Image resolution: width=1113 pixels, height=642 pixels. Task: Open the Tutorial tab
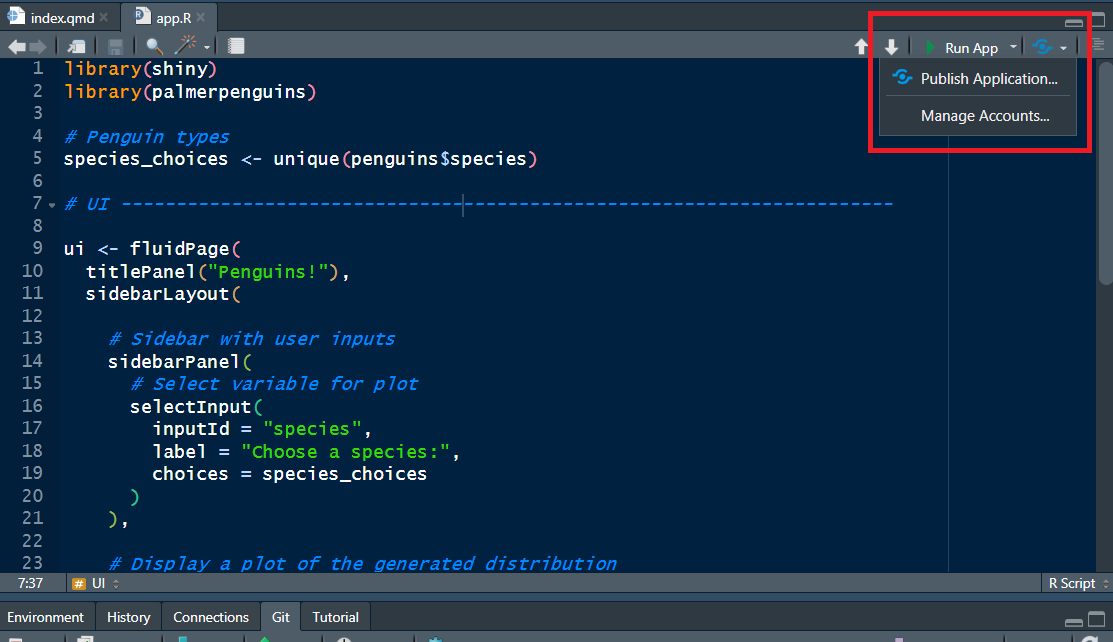coord(334,617)
